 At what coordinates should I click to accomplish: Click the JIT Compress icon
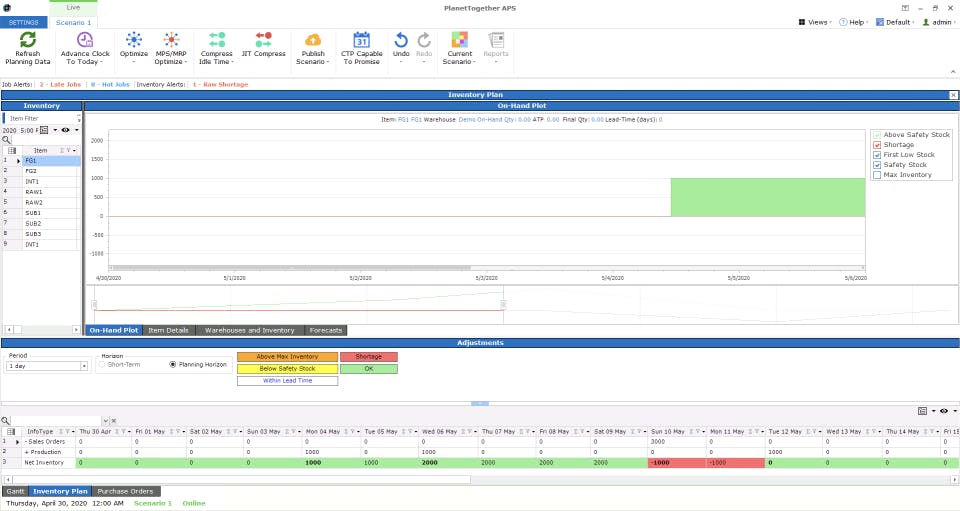[263, 40]
